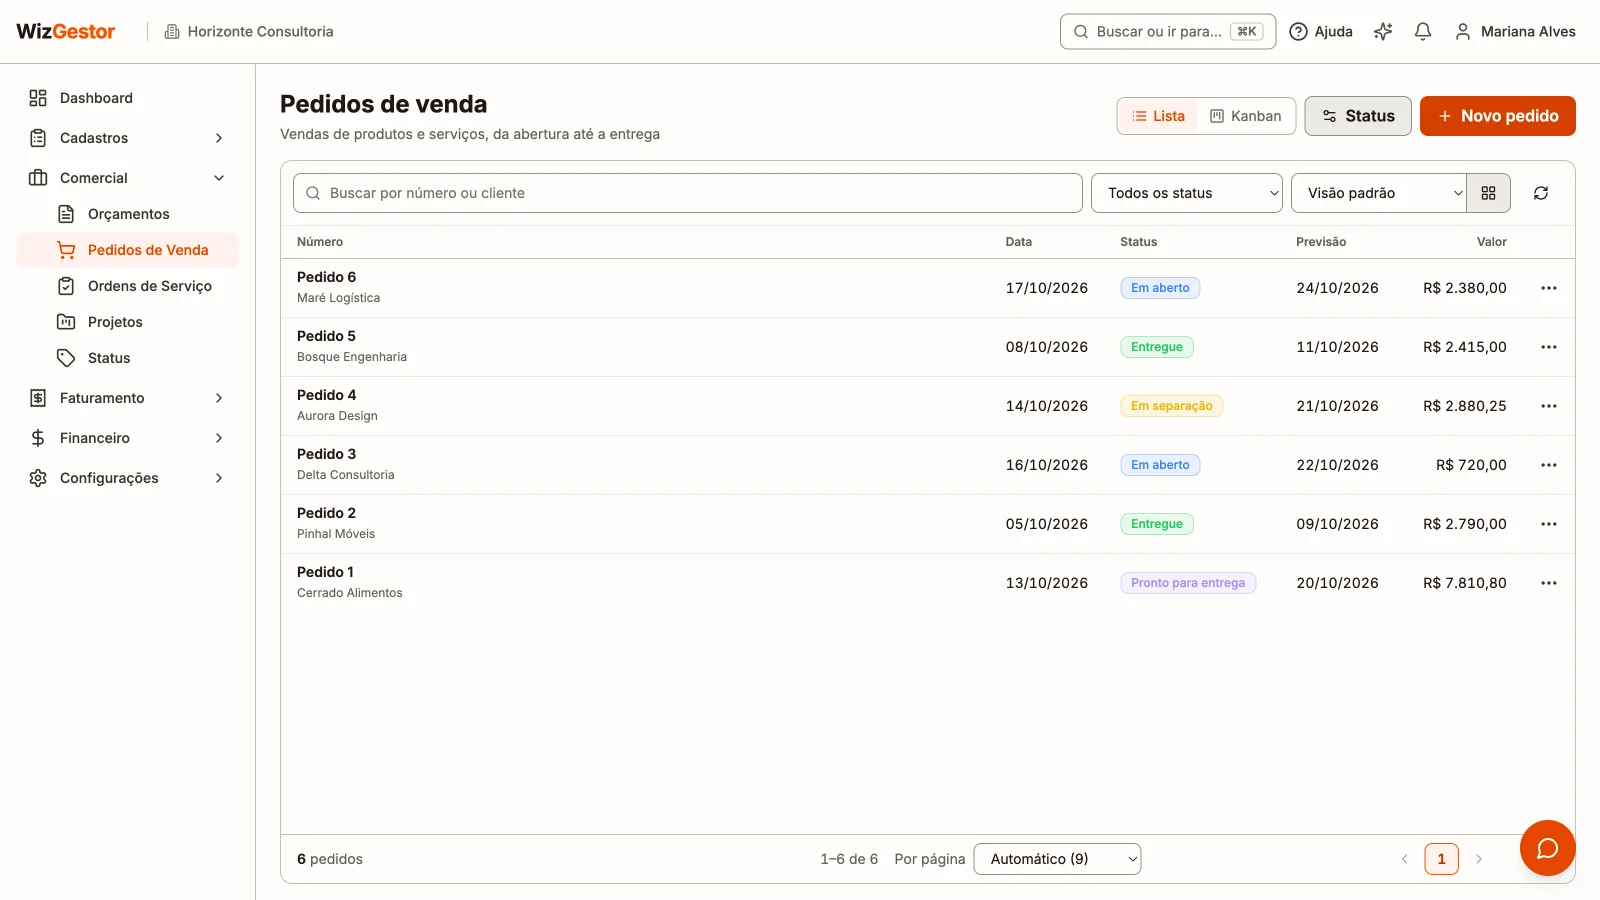Focus global Buscar ou ir para search
The width and height of the screenshot is (1600, 900).
point(1168,32)
